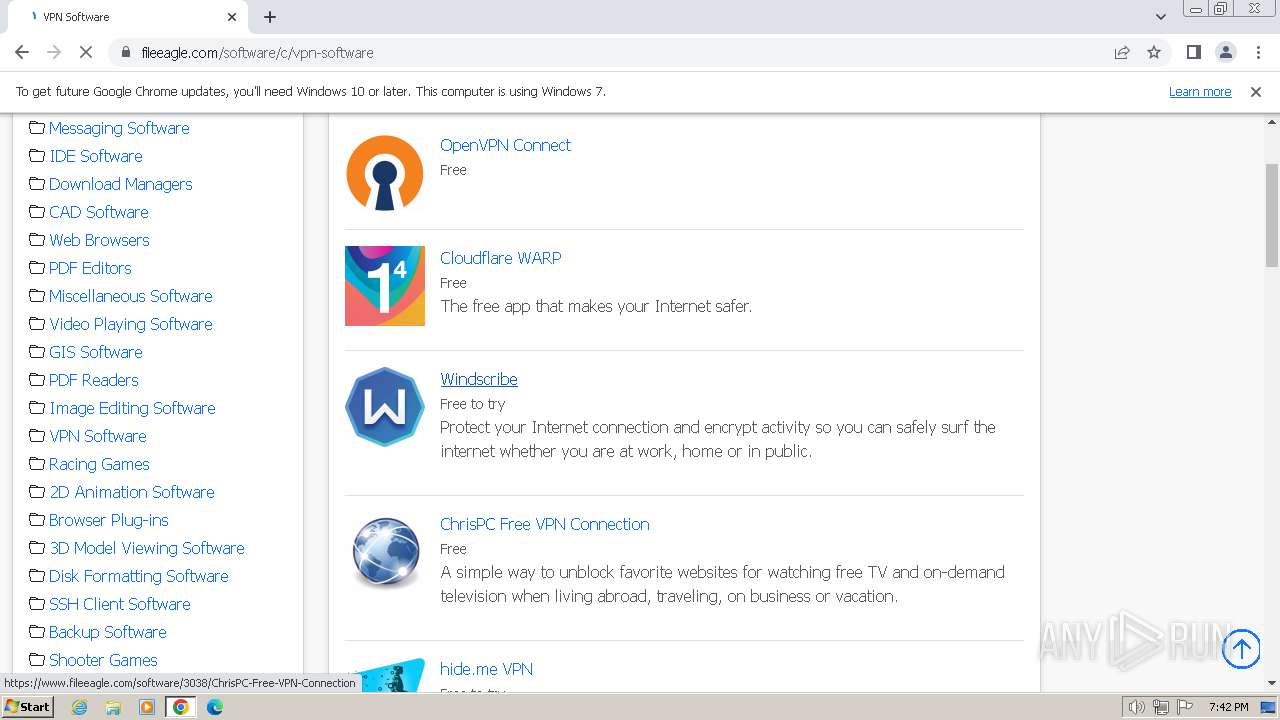
Task: View site information via the lock icon
Action: point(126,52)
